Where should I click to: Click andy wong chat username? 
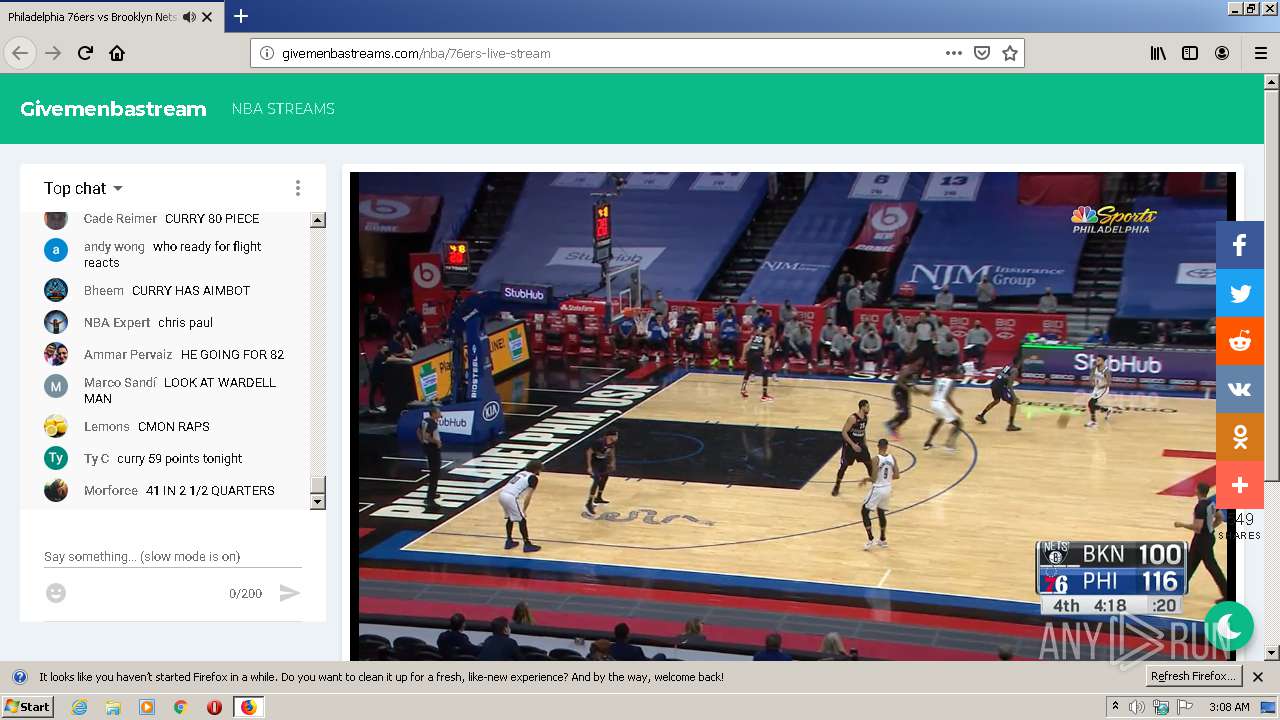114,247
